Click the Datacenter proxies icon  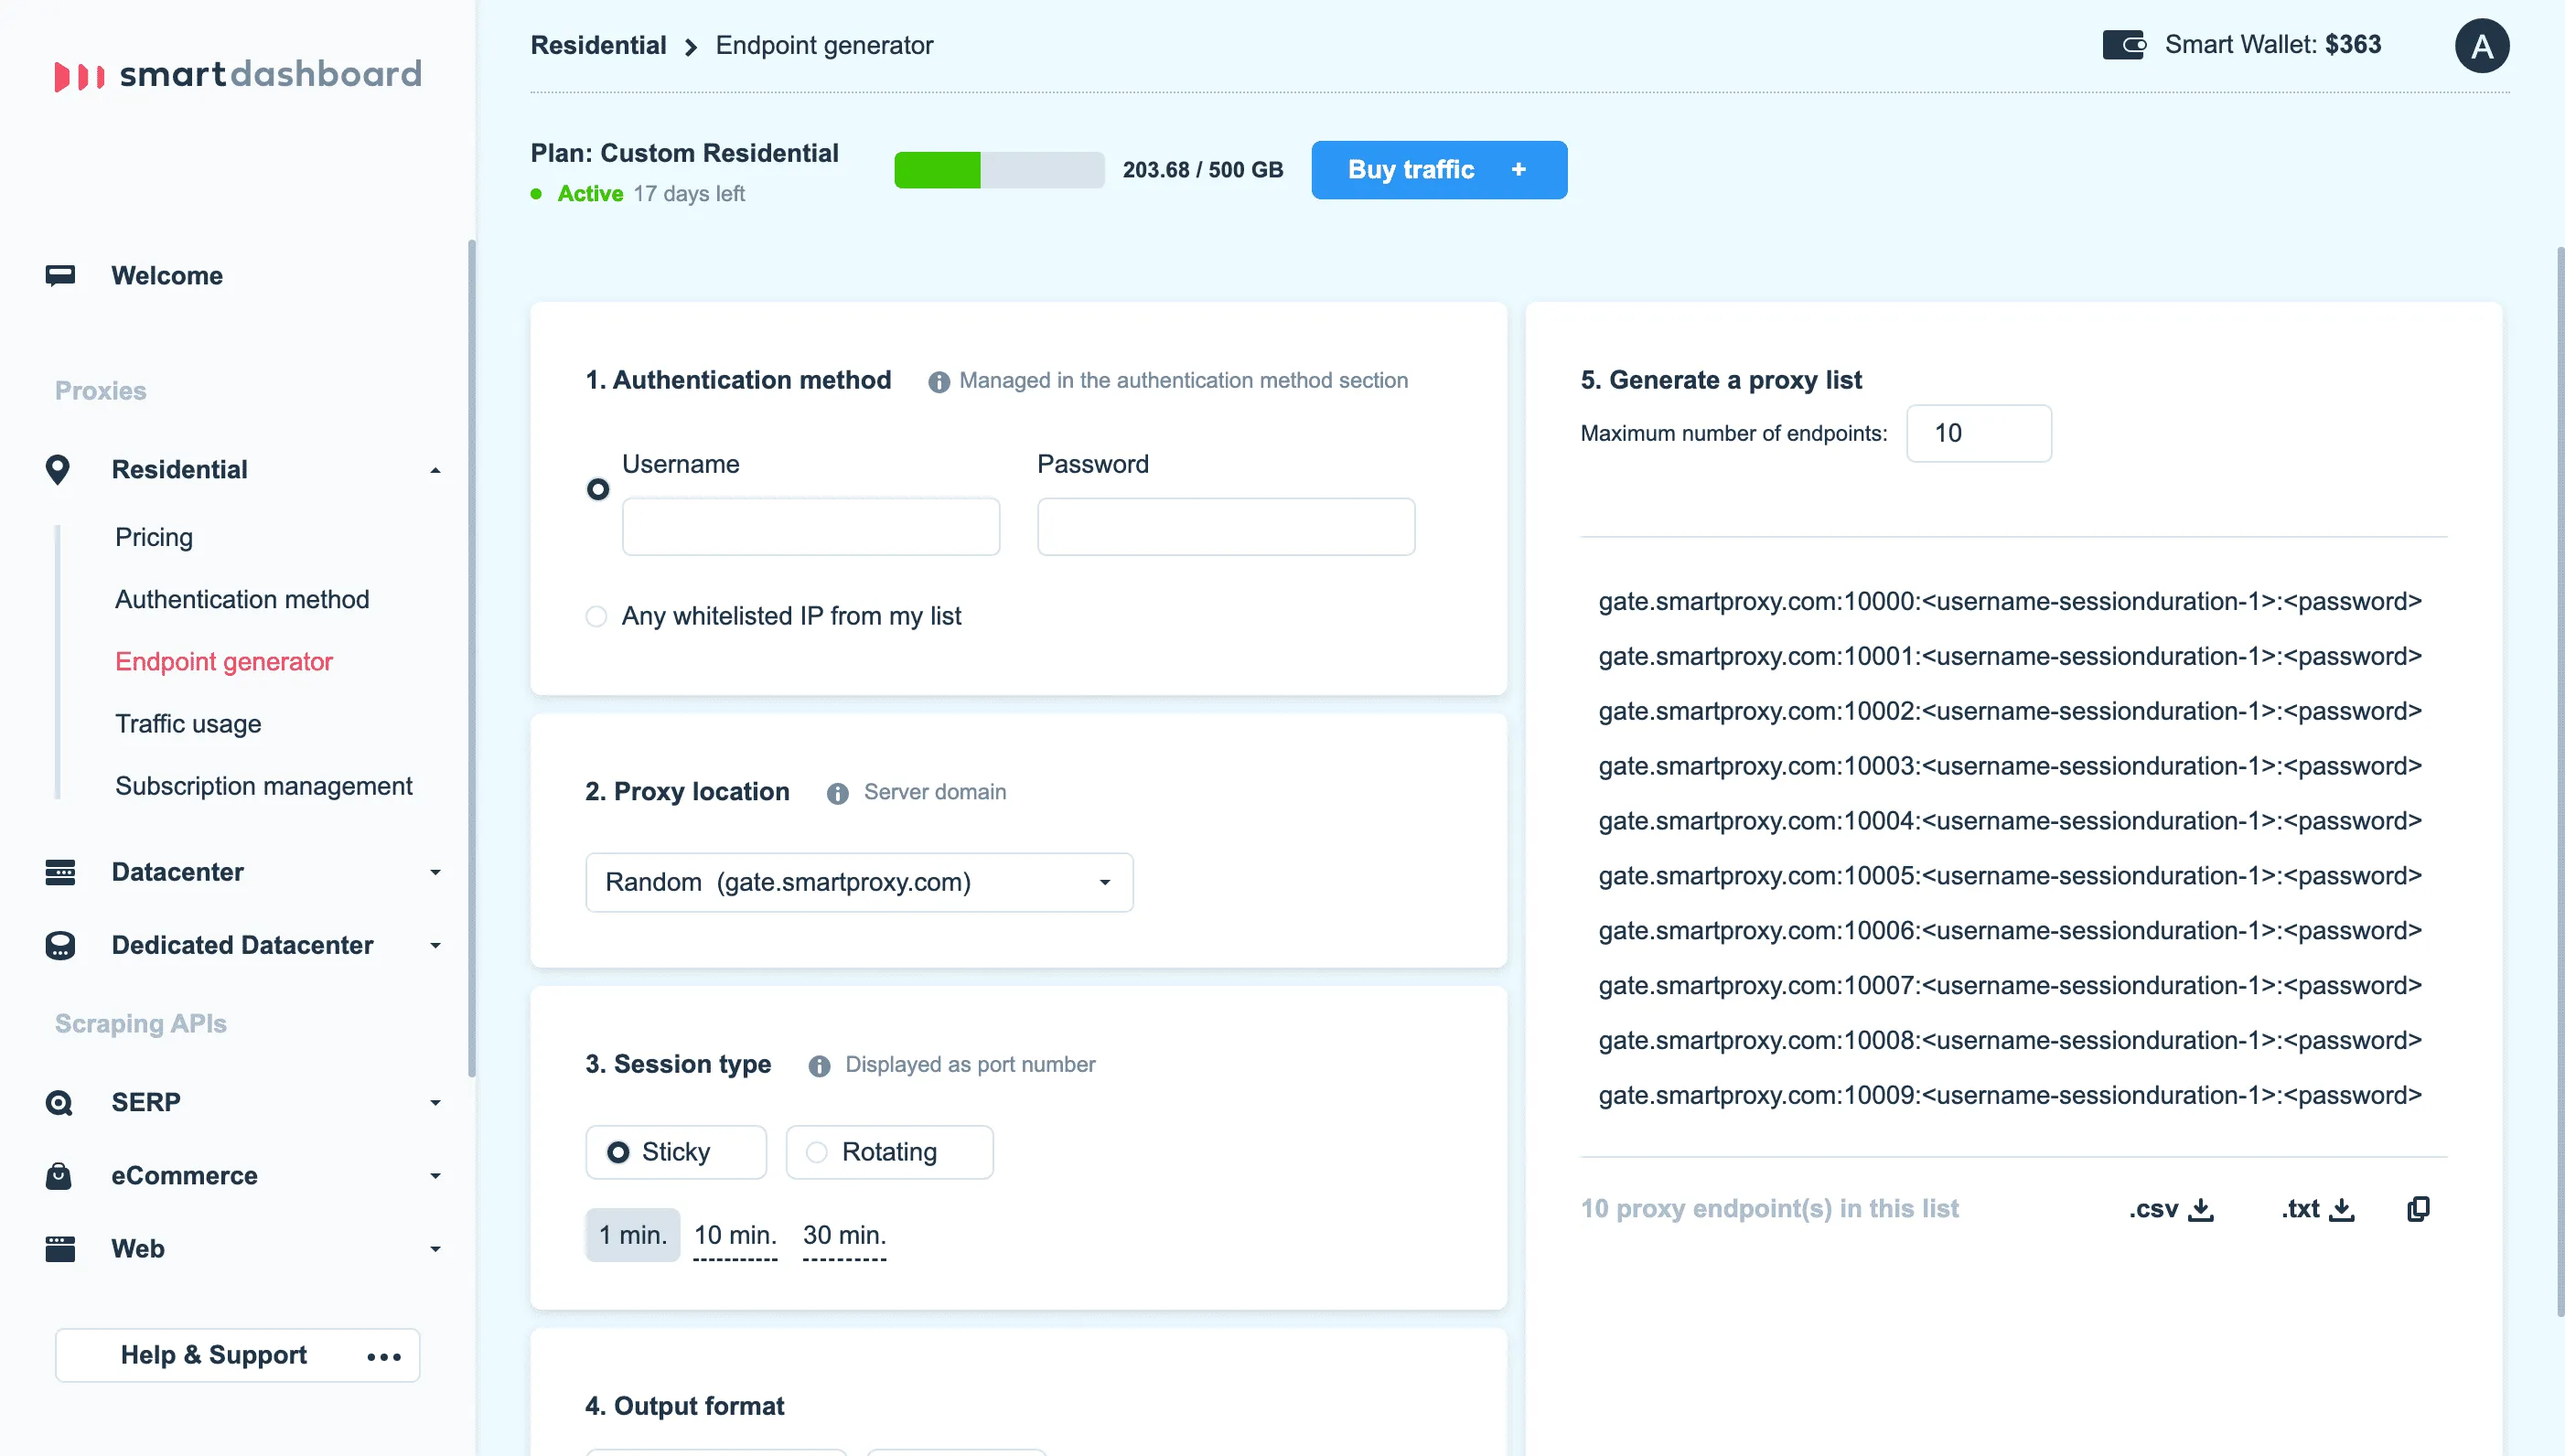(x=61, y=872)
